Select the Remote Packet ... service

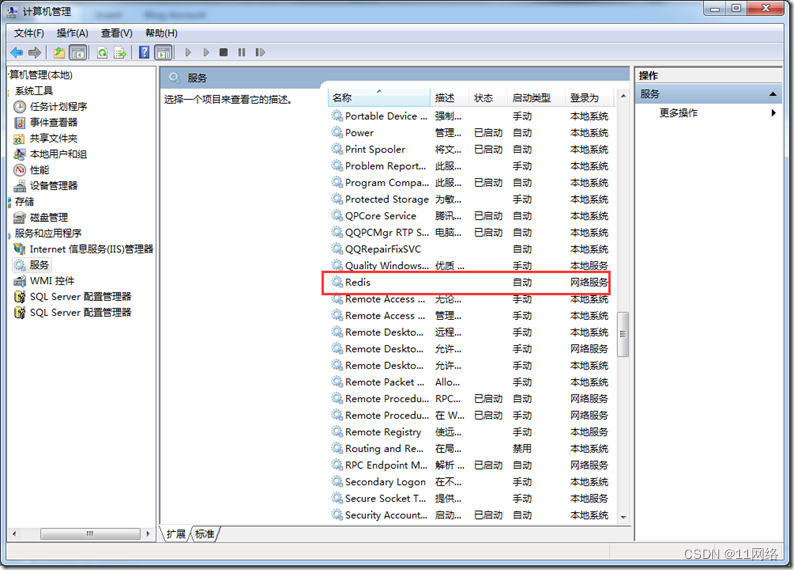coord(471,382)
